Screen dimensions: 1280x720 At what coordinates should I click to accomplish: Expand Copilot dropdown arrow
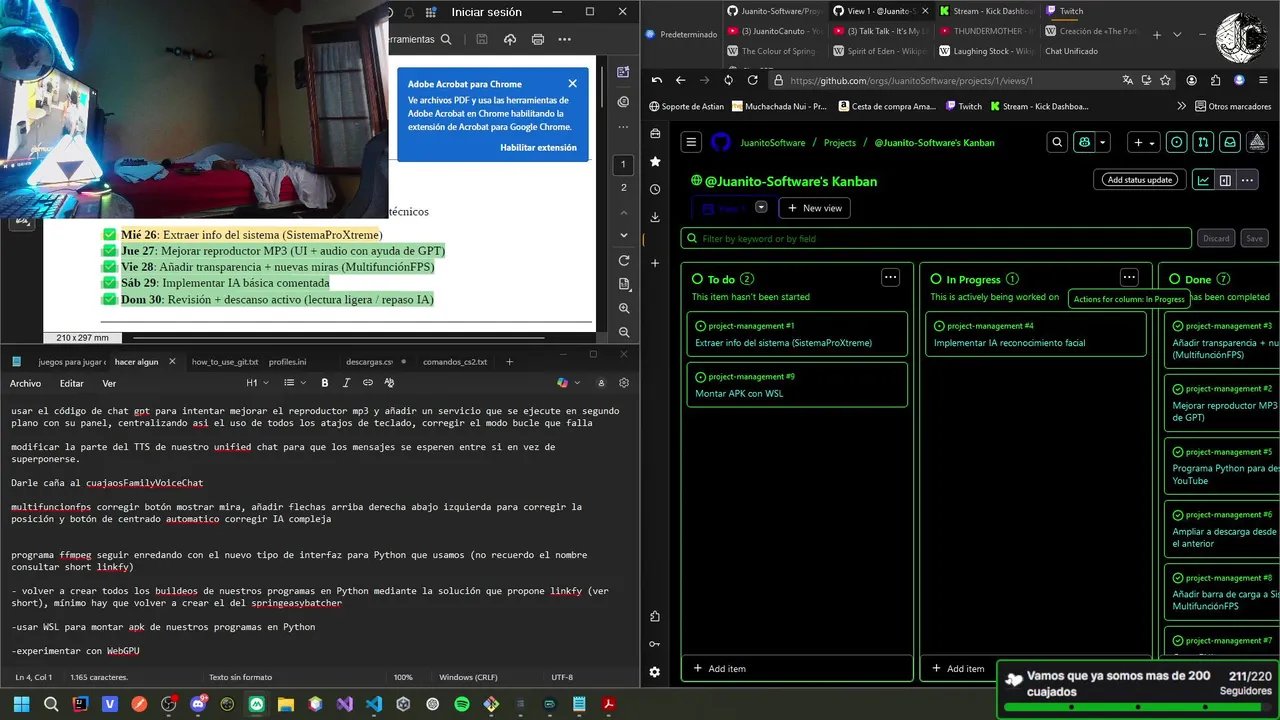tap(1103, 143)
